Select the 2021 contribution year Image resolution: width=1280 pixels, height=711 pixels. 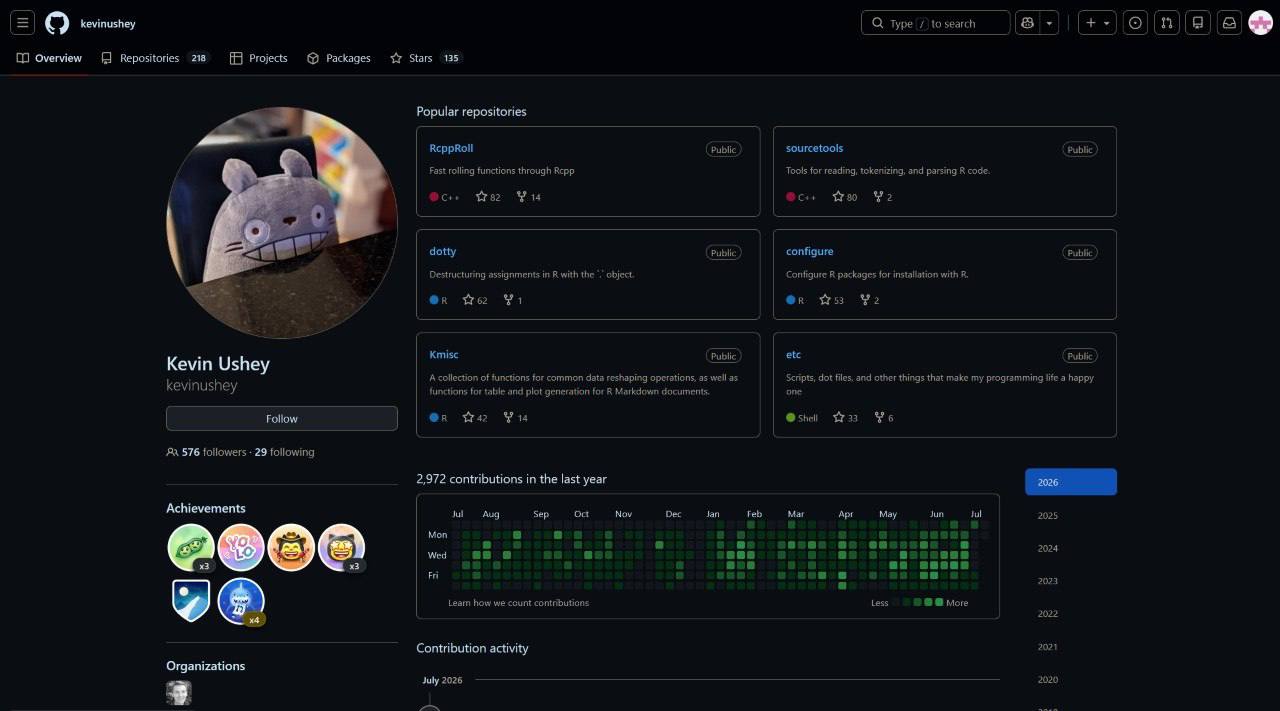(x=1071, y=647)
